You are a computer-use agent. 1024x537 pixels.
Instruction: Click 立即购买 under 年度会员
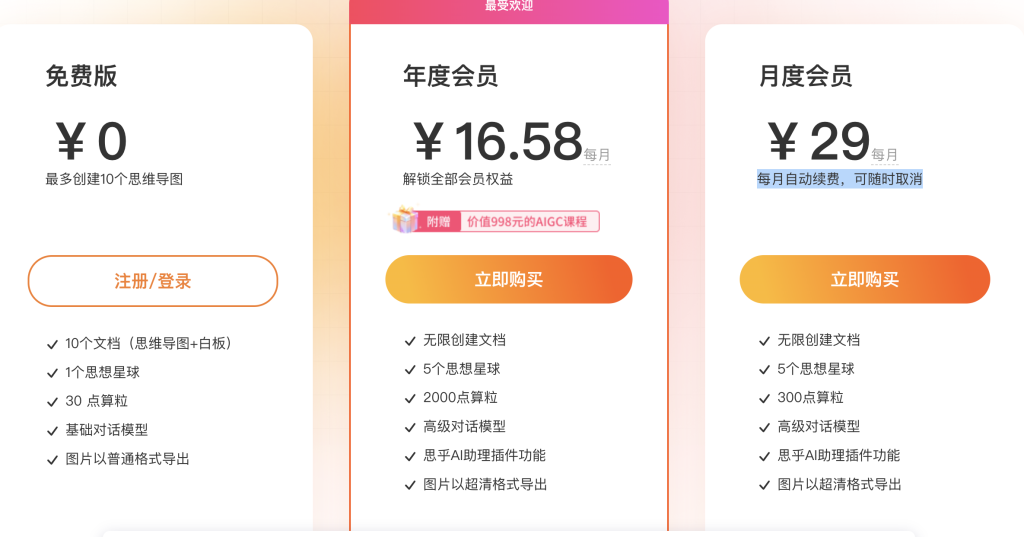tap(509, 280)
